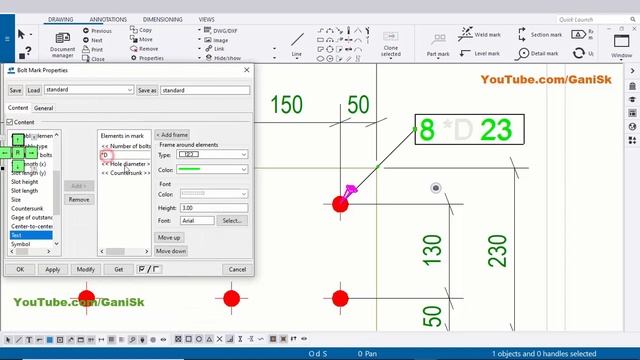This screenshot has width=640, height=360.
Task: Switch to the DRAWING ribbon tab
Action: (x=60, y=19)
